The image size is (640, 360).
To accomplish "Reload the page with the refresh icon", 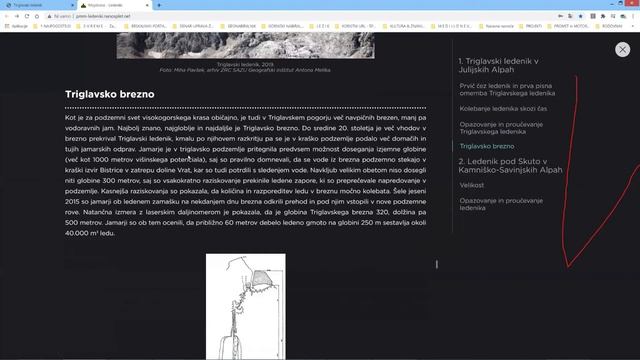I will pyautogui.click(x=27, y=16).
